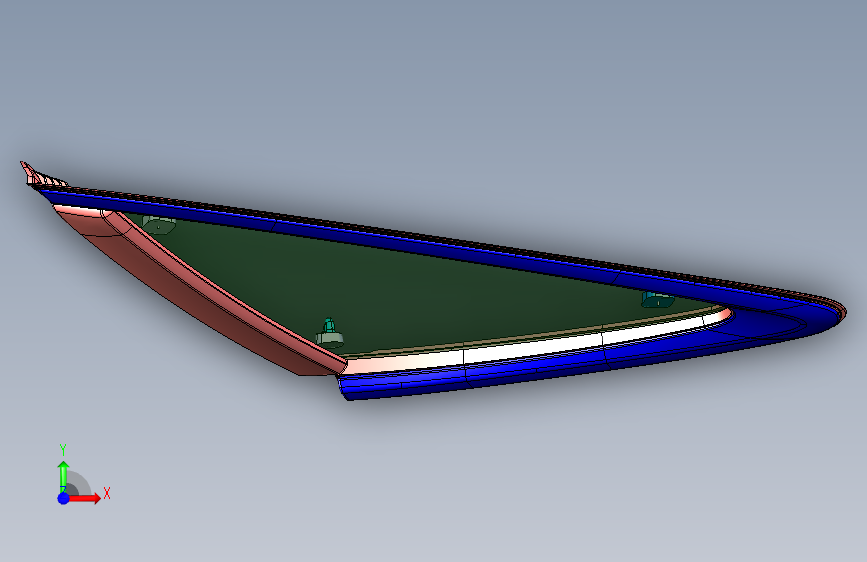867x562 pixels.
Task: Click the green "Y" label of the triad
Action: (63, 450)
